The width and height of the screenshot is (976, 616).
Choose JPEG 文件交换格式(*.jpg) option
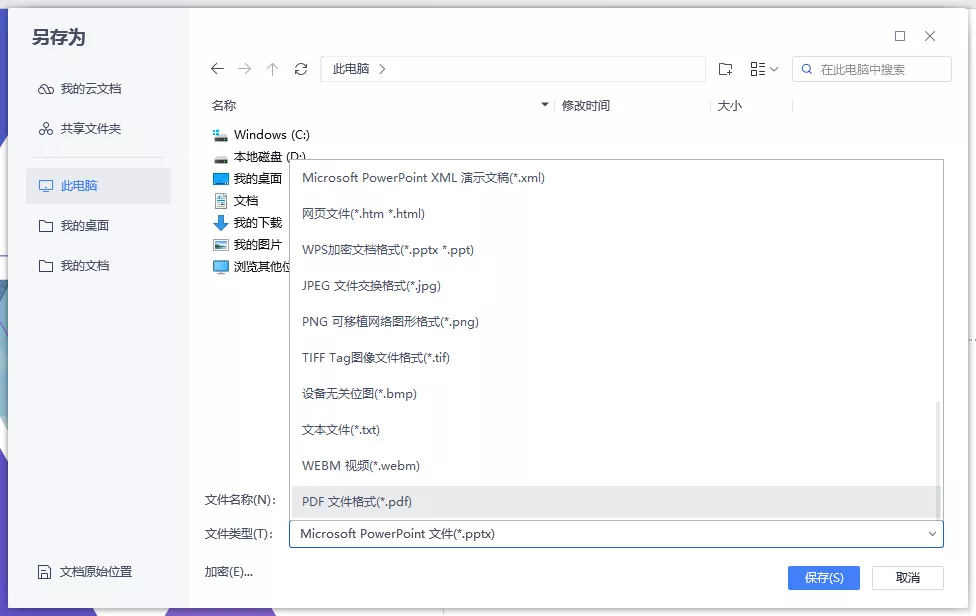[x=616, y=286]
